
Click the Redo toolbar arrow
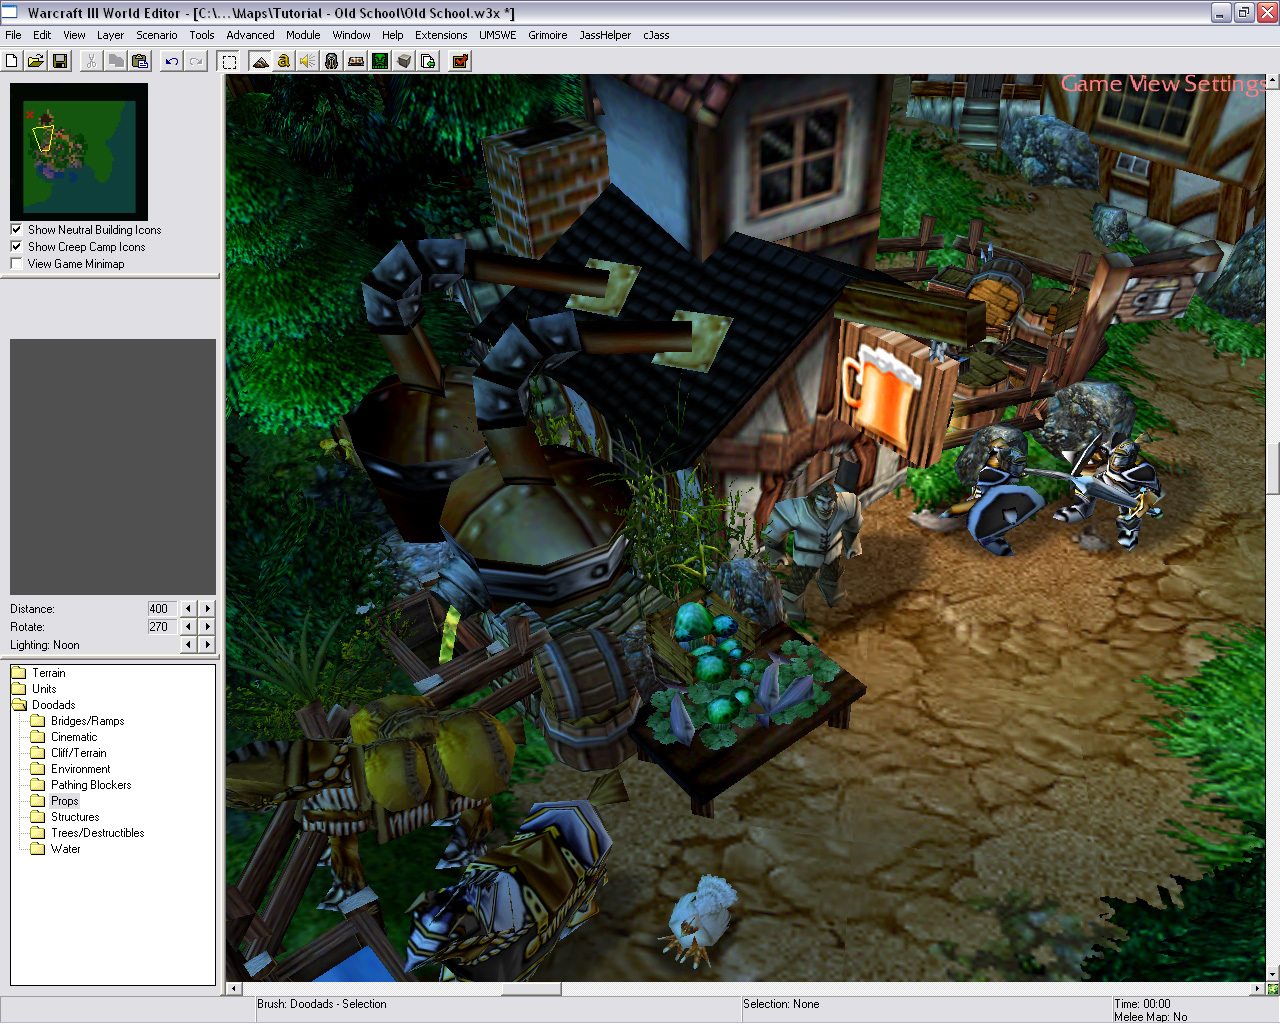pos(196,61)
